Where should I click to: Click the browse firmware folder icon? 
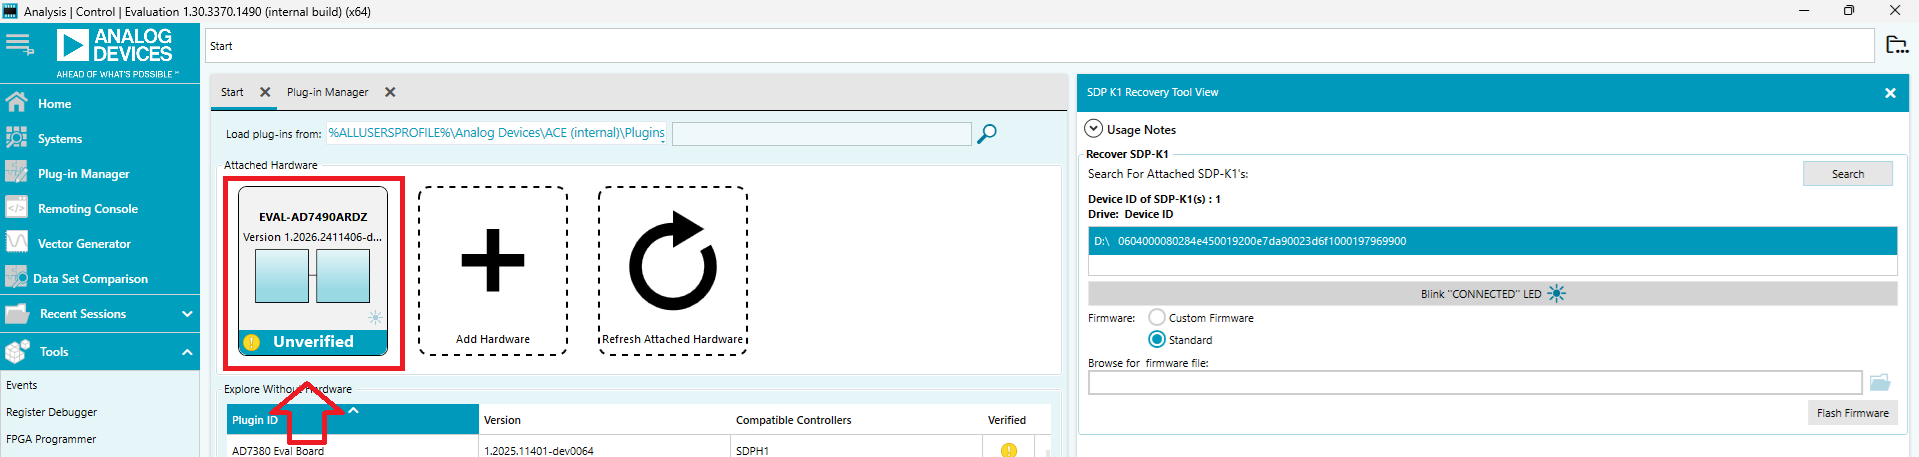point(1880,383)
